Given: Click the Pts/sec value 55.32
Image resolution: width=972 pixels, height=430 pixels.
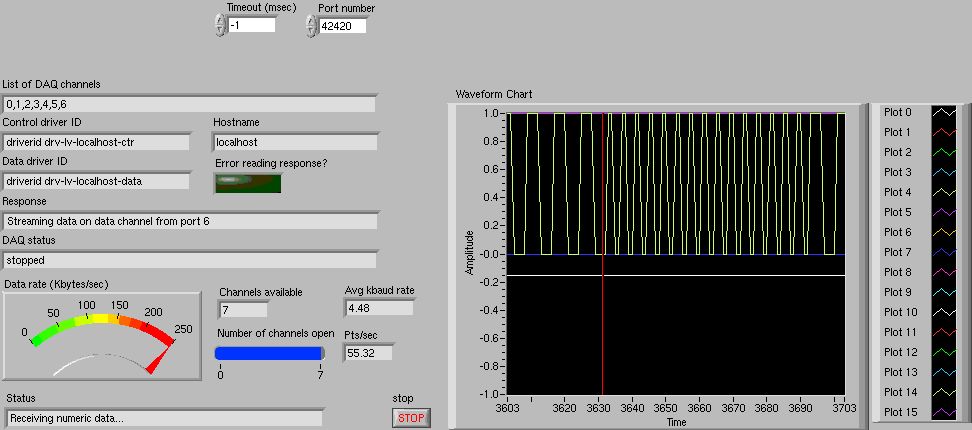Looking at the screenshot, I should pyautogui.click(x=368, y=353).
